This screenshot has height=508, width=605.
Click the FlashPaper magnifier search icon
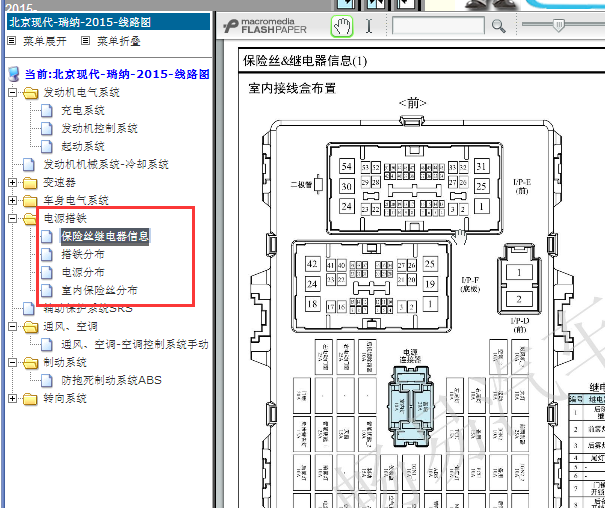tap(498, 26)
